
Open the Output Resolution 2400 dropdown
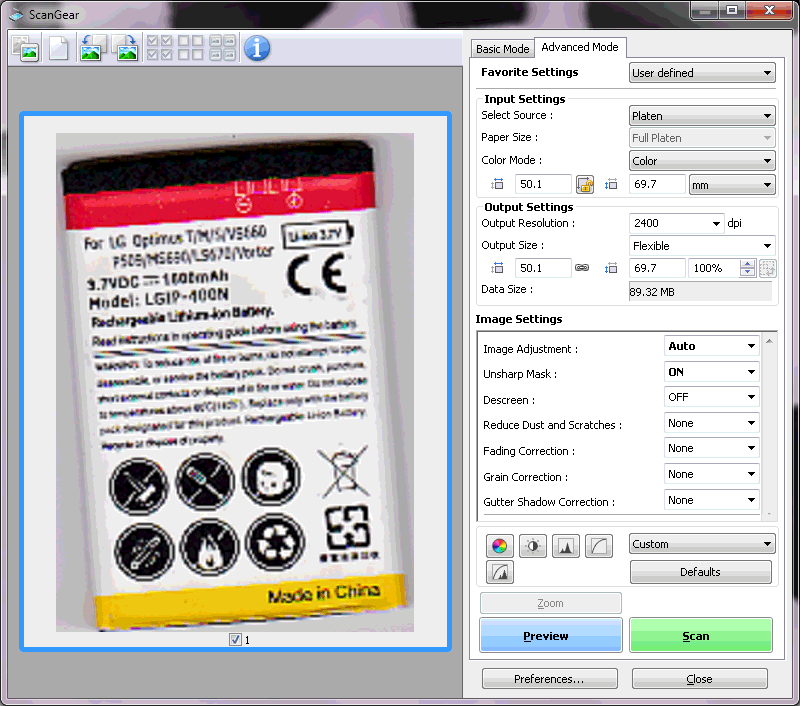677,223
